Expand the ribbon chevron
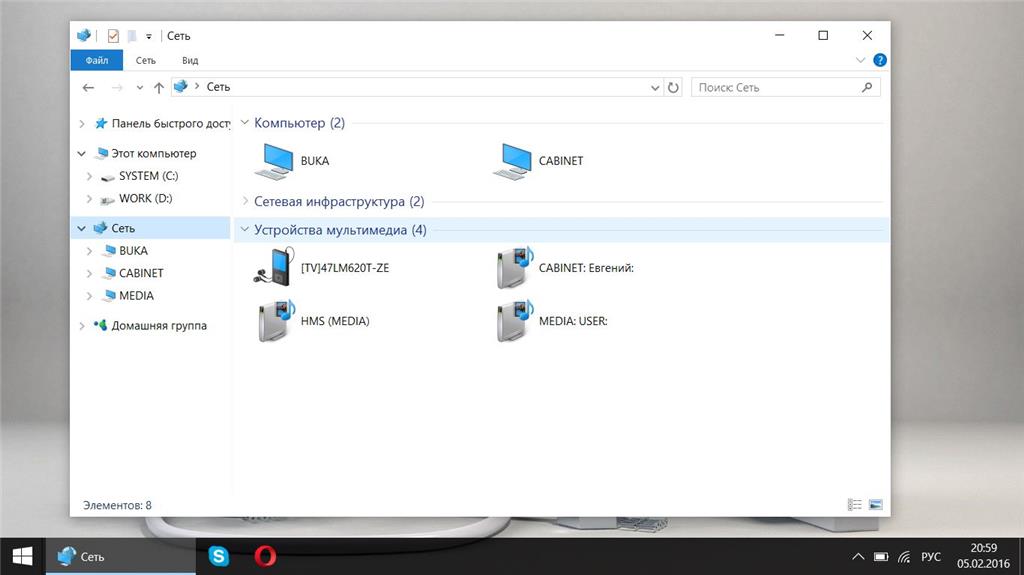Viewport: 1024px width, 575px height. tap(860, 60)
